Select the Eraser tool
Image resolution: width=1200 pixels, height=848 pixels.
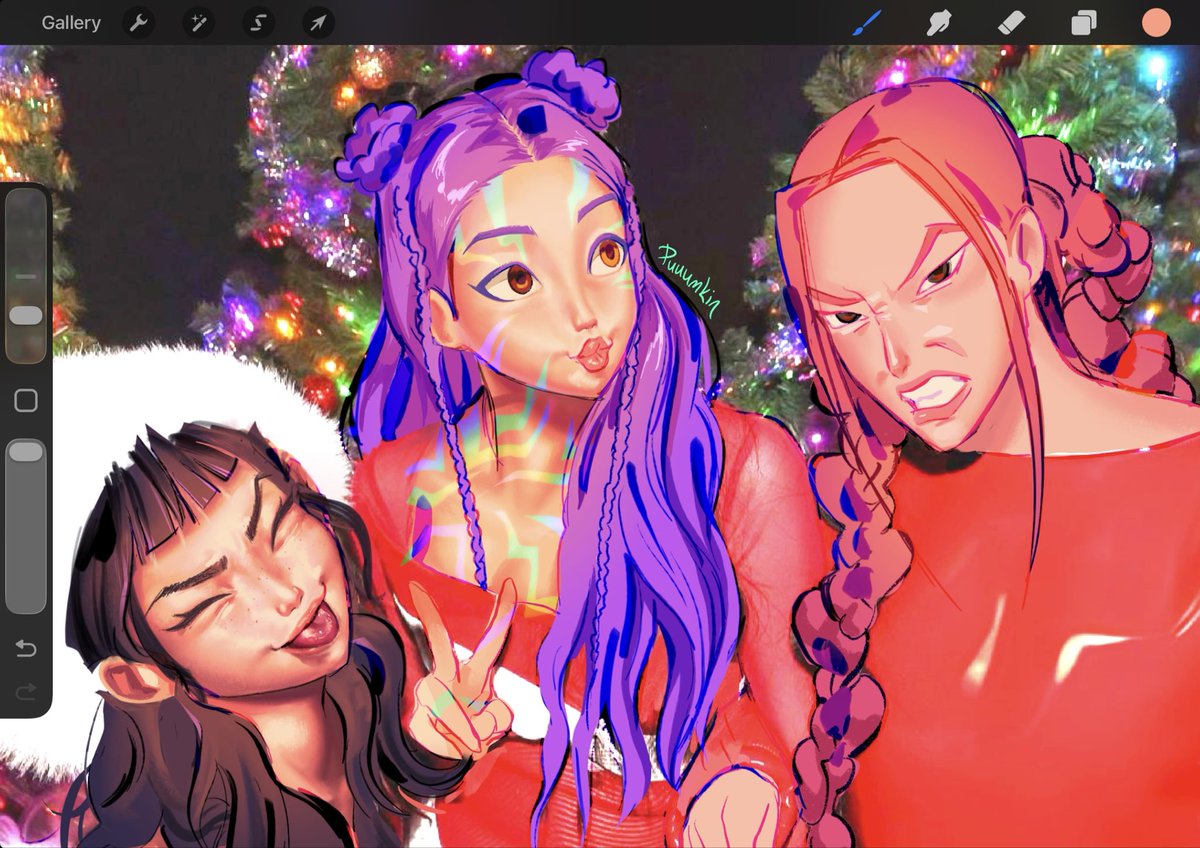(x=1012, y=22)
